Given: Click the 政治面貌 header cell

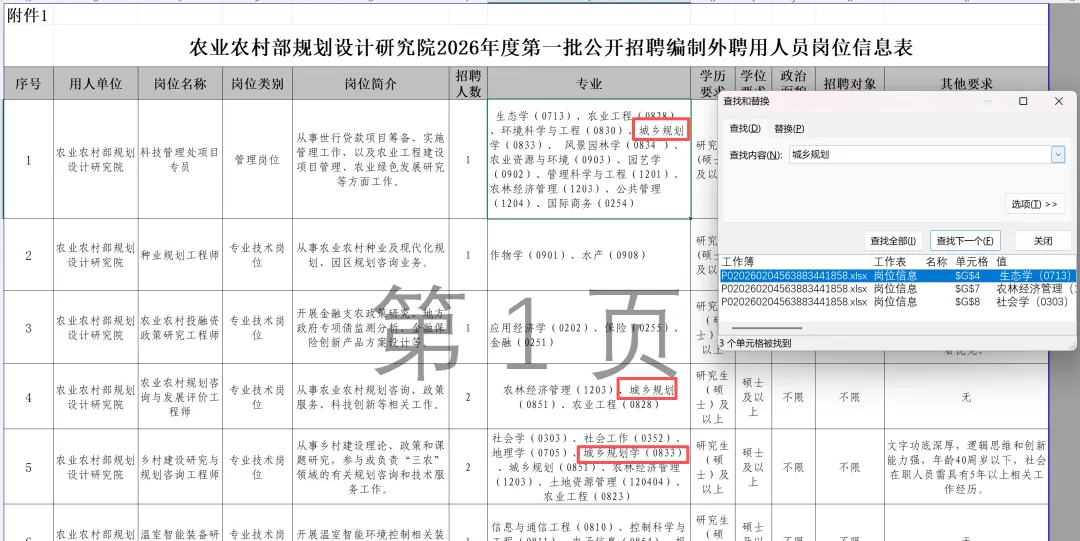Looking at the screenshot, I should coord(793,79).
